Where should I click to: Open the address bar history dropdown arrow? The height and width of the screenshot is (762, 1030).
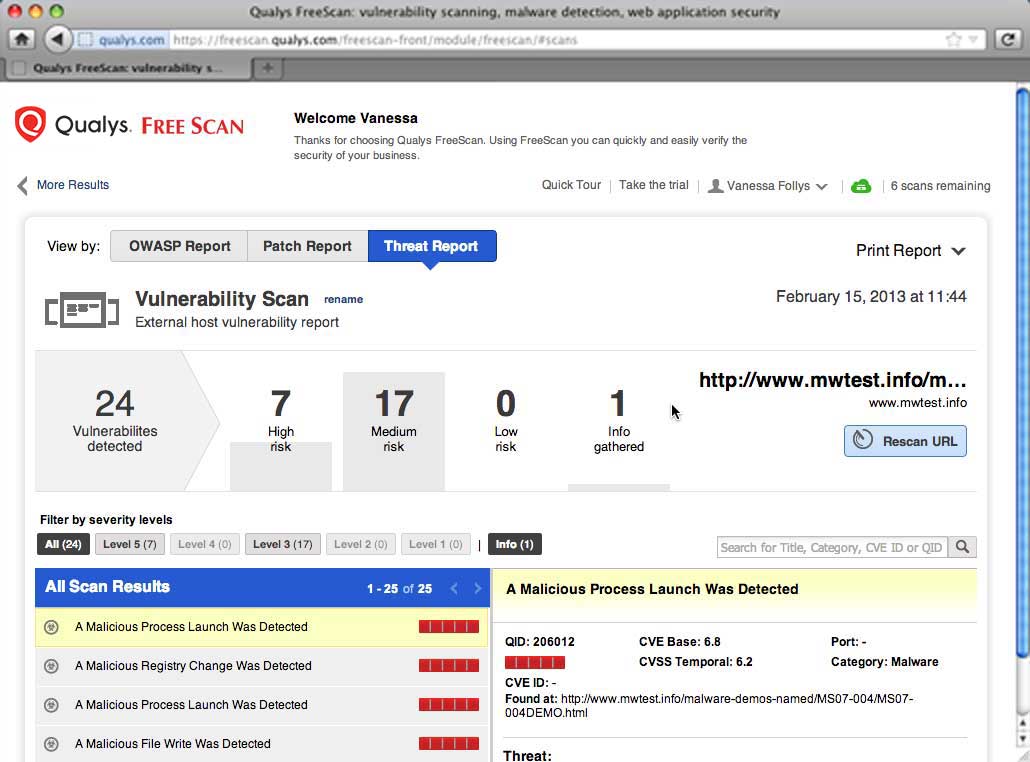coord(974,40)
